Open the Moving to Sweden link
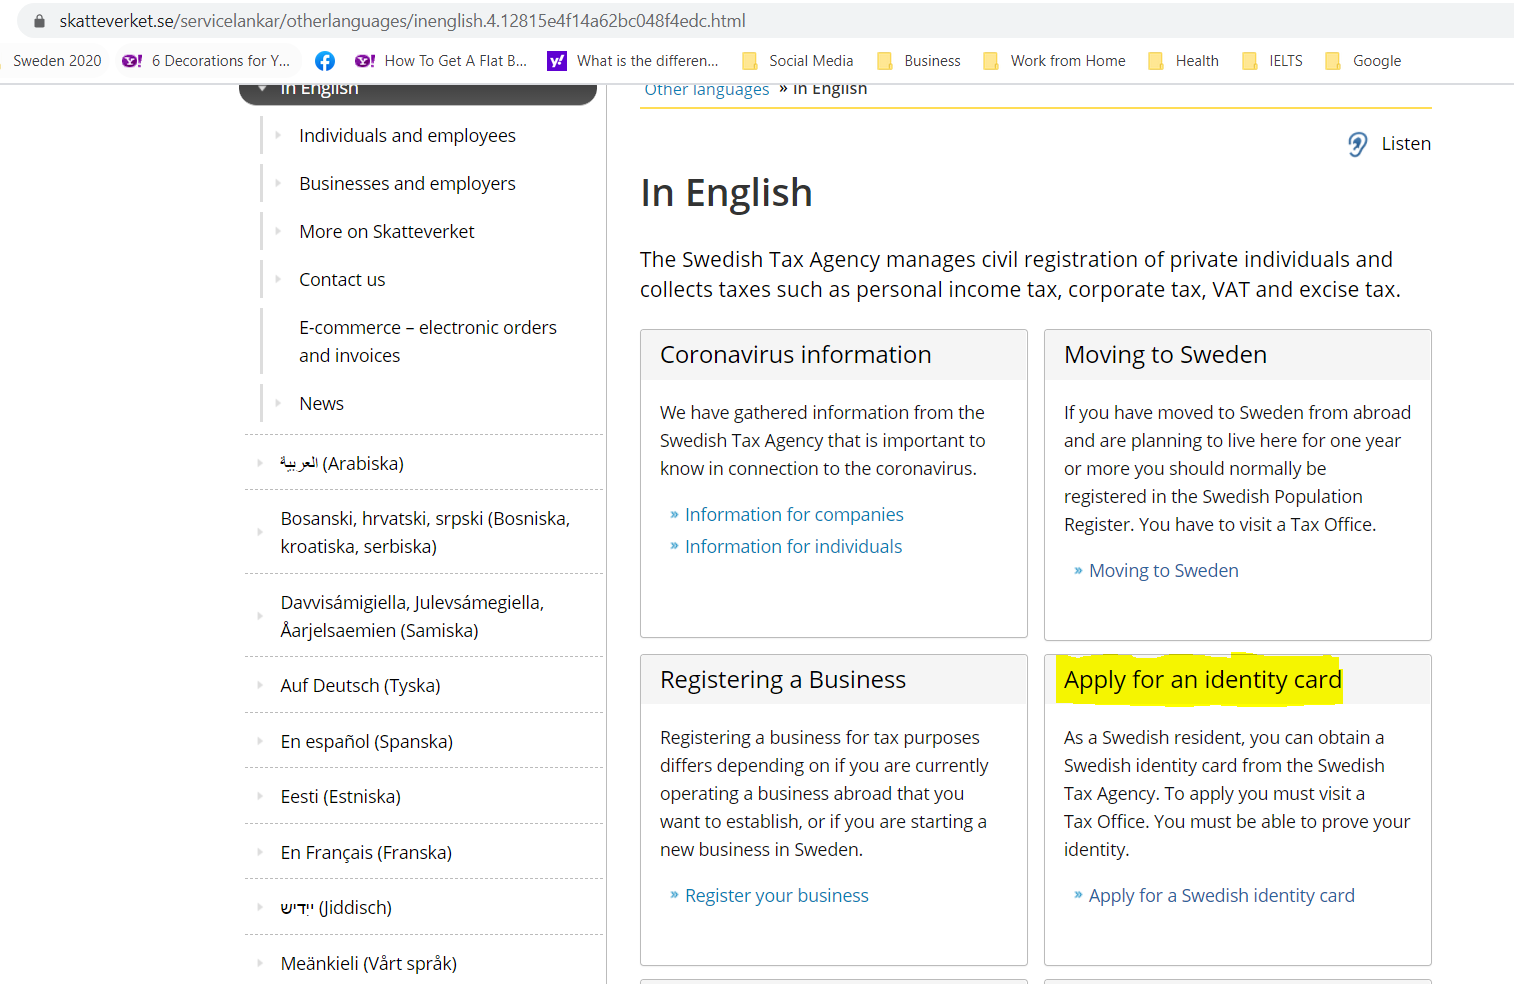Viewport: 1514px width, 984px height. [1163, 570]
